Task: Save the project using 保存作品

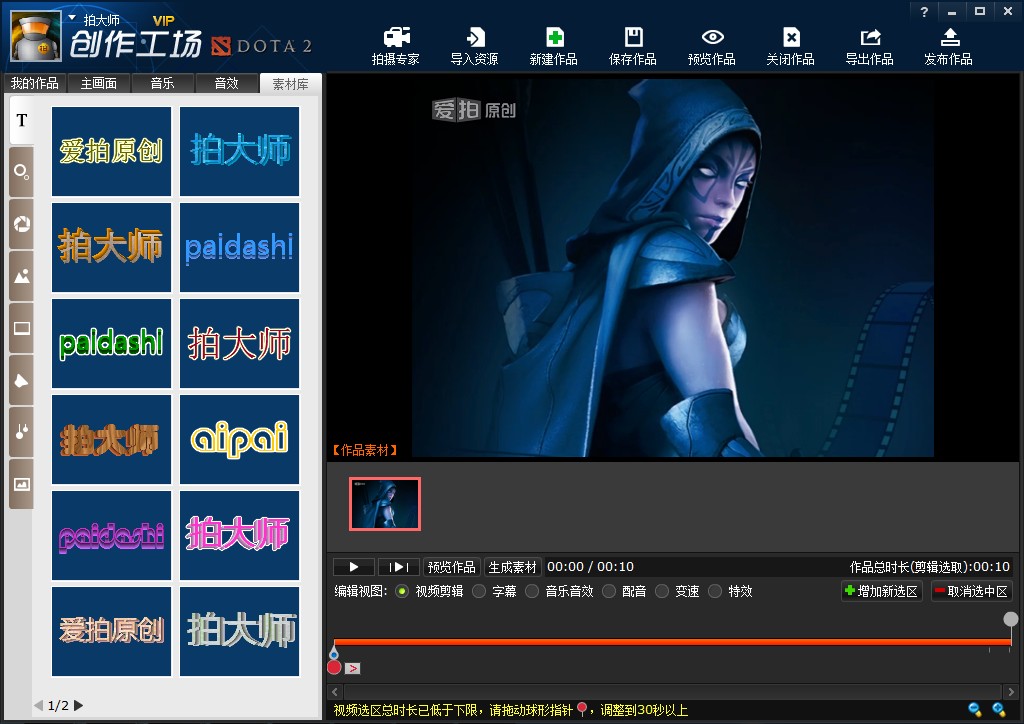Action: pos(633,46)
